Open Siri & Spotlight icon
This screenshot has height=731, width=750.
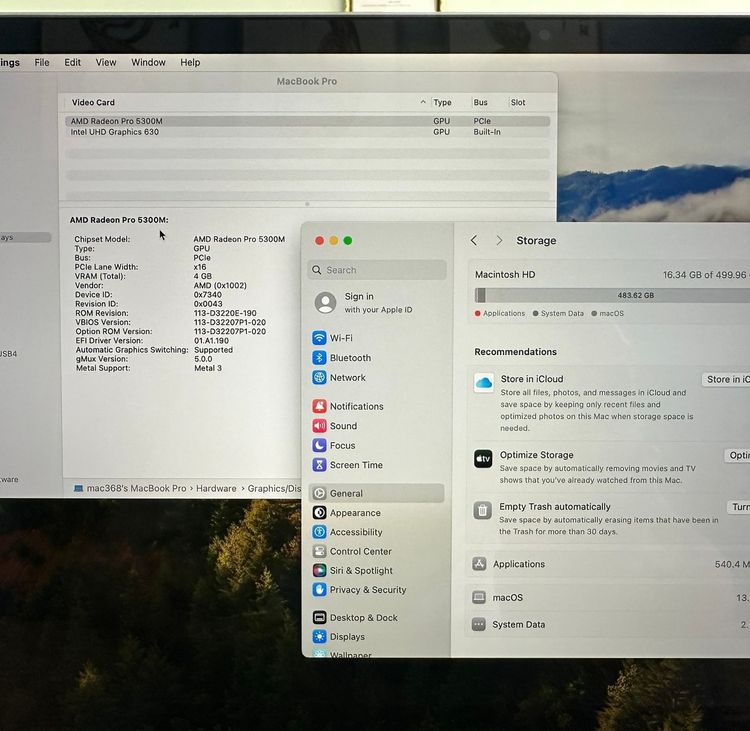point(320,570)
